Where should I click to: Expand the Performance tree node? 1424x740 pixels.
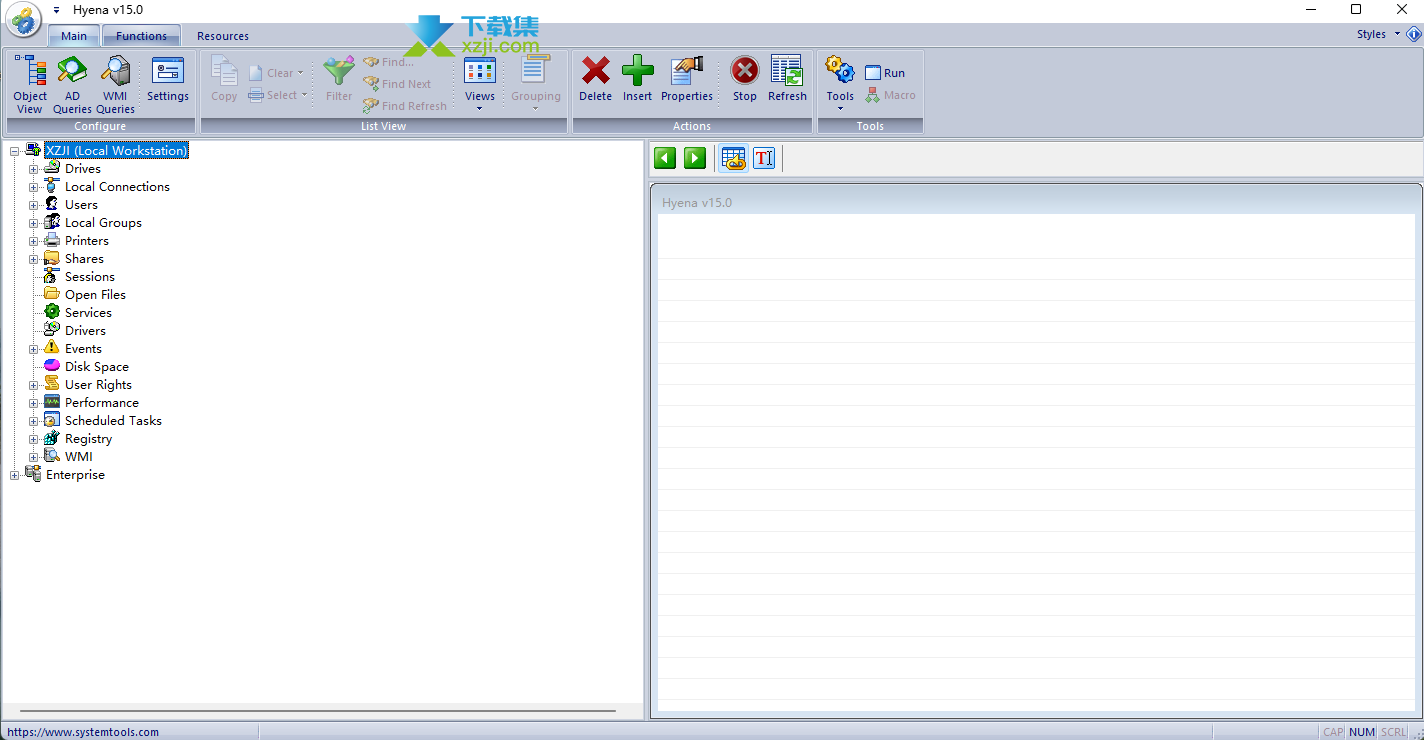[33, 403]
